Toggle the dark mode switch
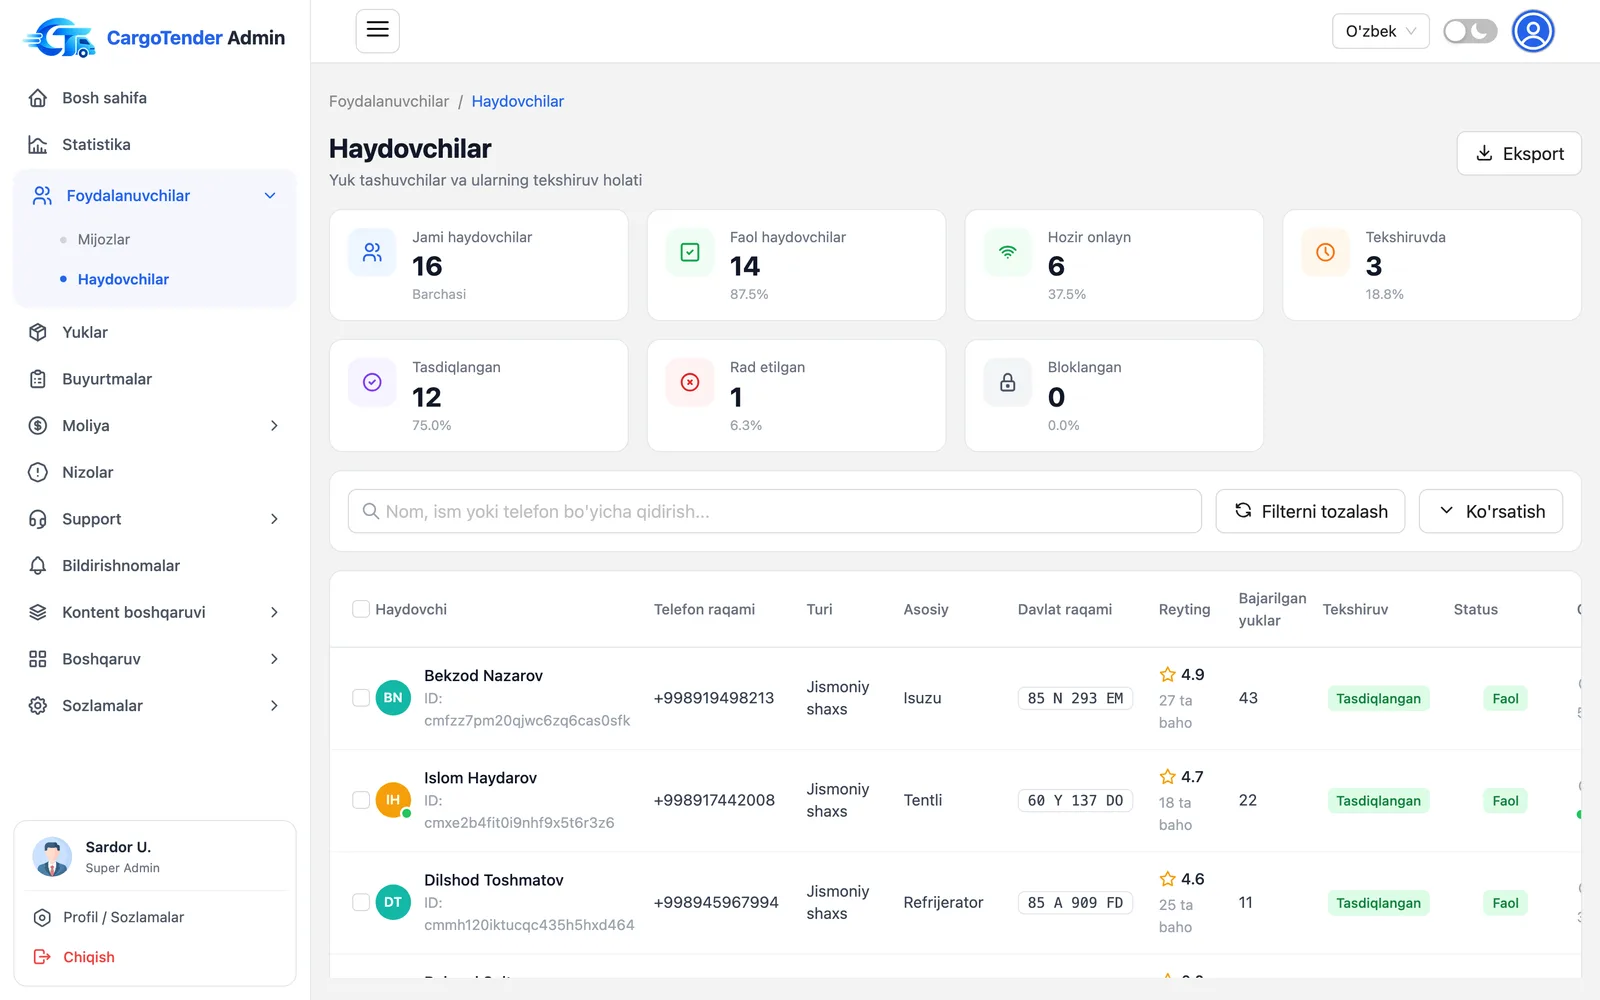 tap(1470, 31)
